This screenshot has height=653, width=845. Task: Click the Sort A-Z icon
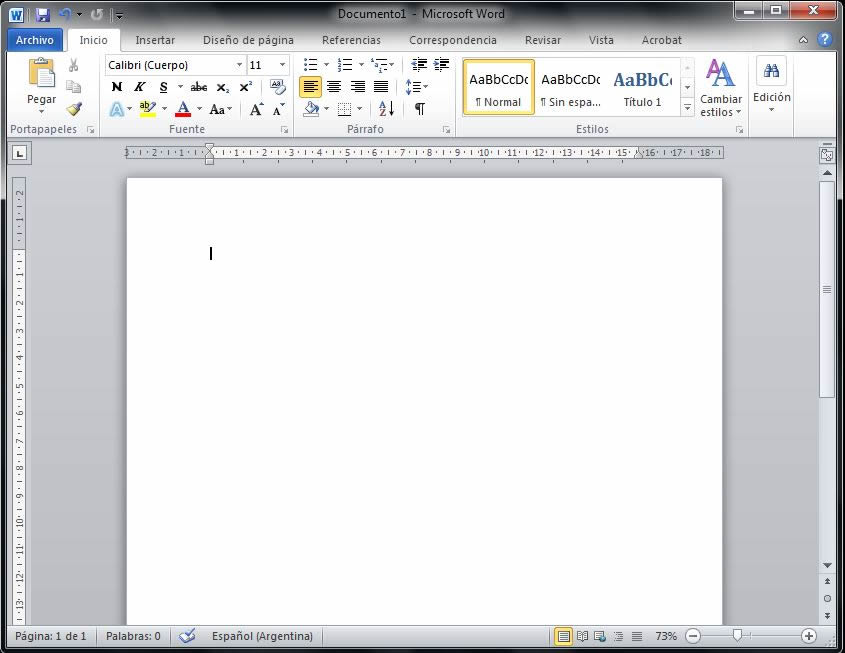coord(387,109)
